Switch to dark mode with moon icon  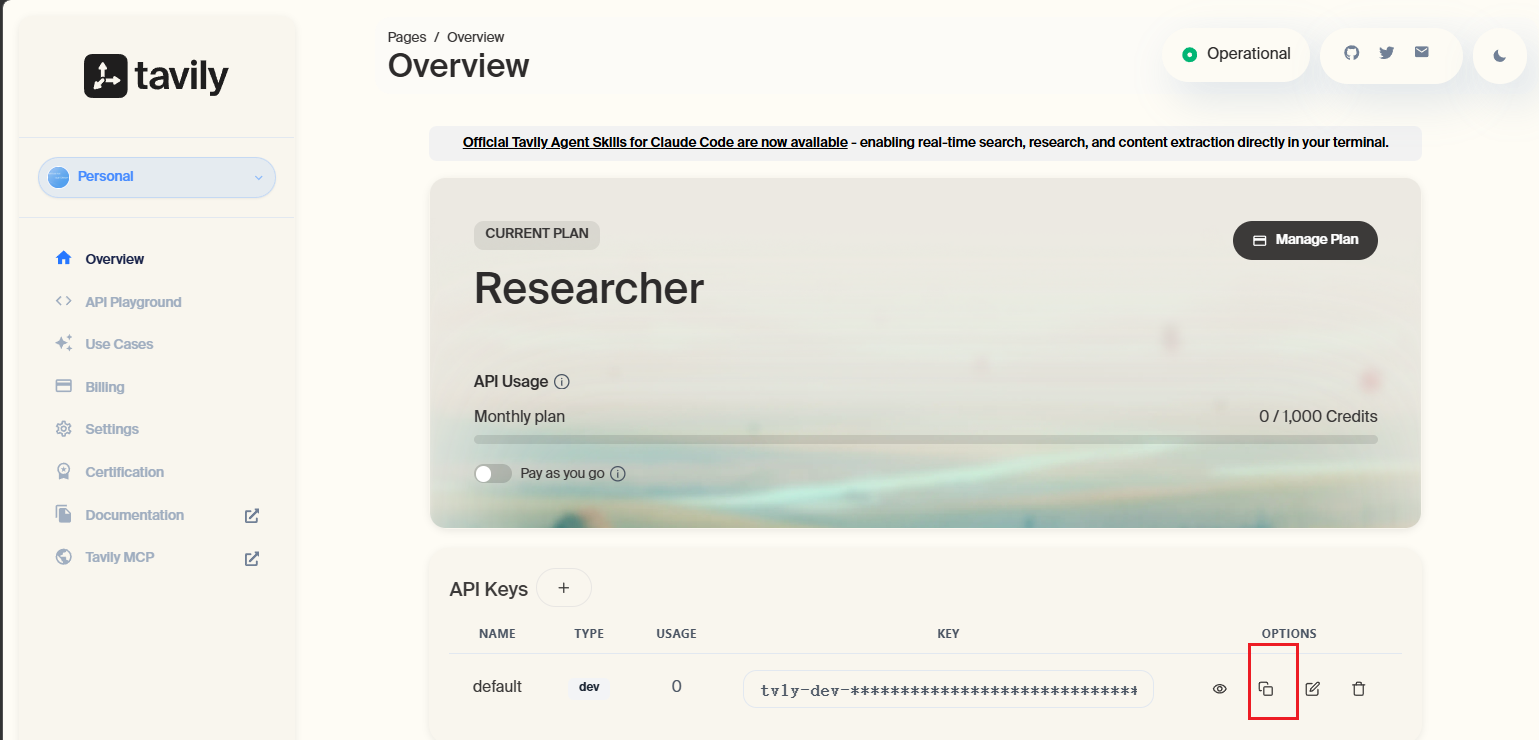(x=1499, y=56)
